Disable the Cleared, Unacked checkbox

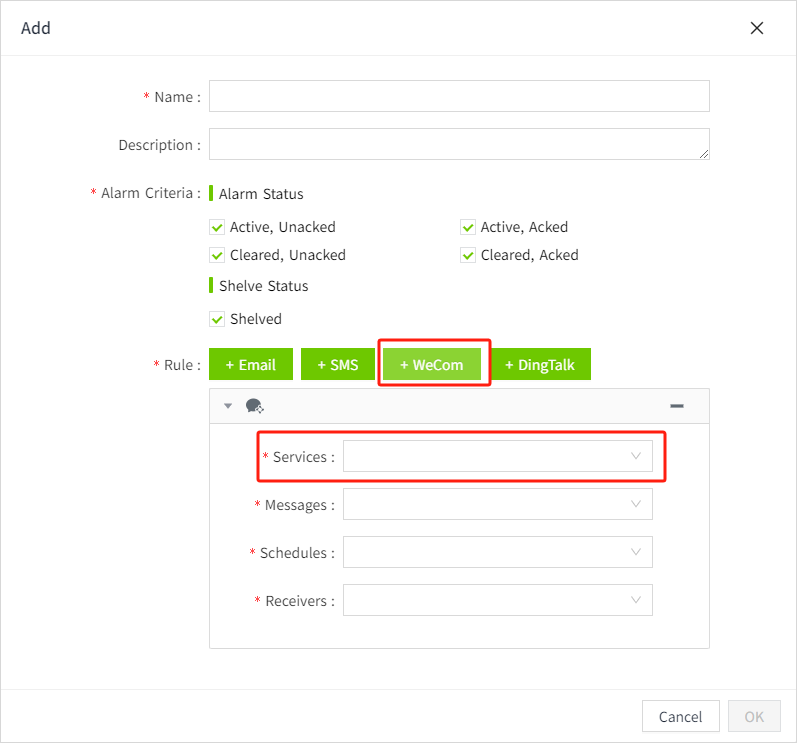[x=217, y=255]
